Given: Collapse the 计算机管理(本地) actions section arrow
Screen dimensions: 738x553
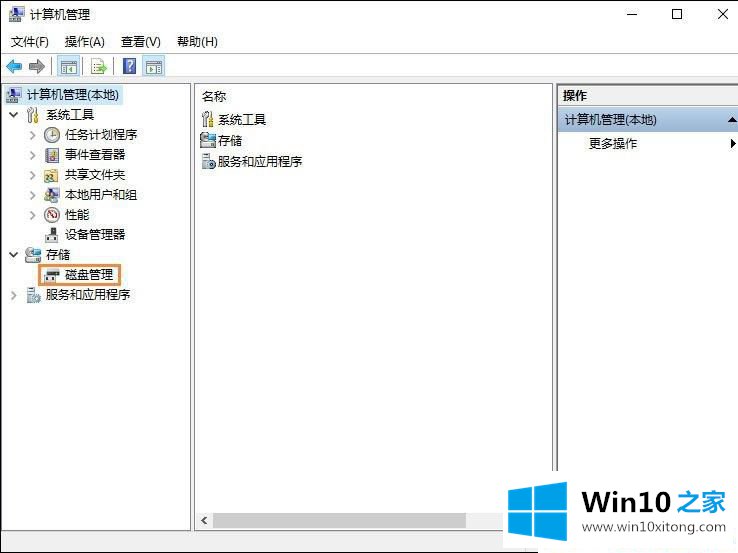Looking at the screenshot, I should [732, 120].
